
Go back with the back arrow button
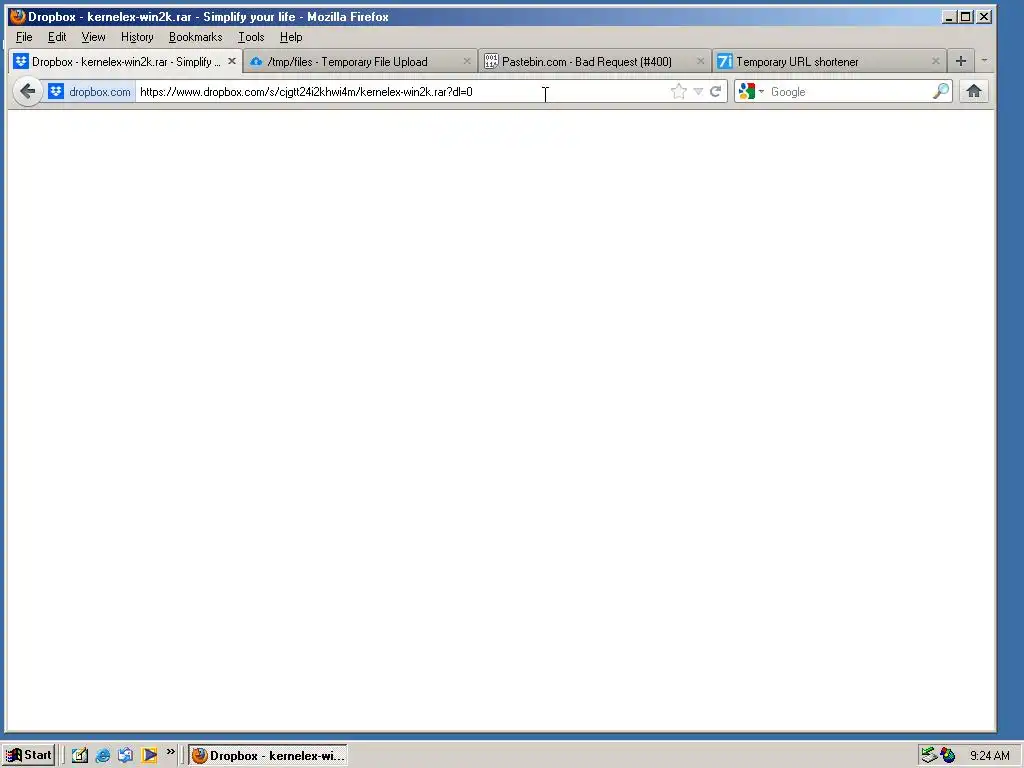click(x=27, y=91)
